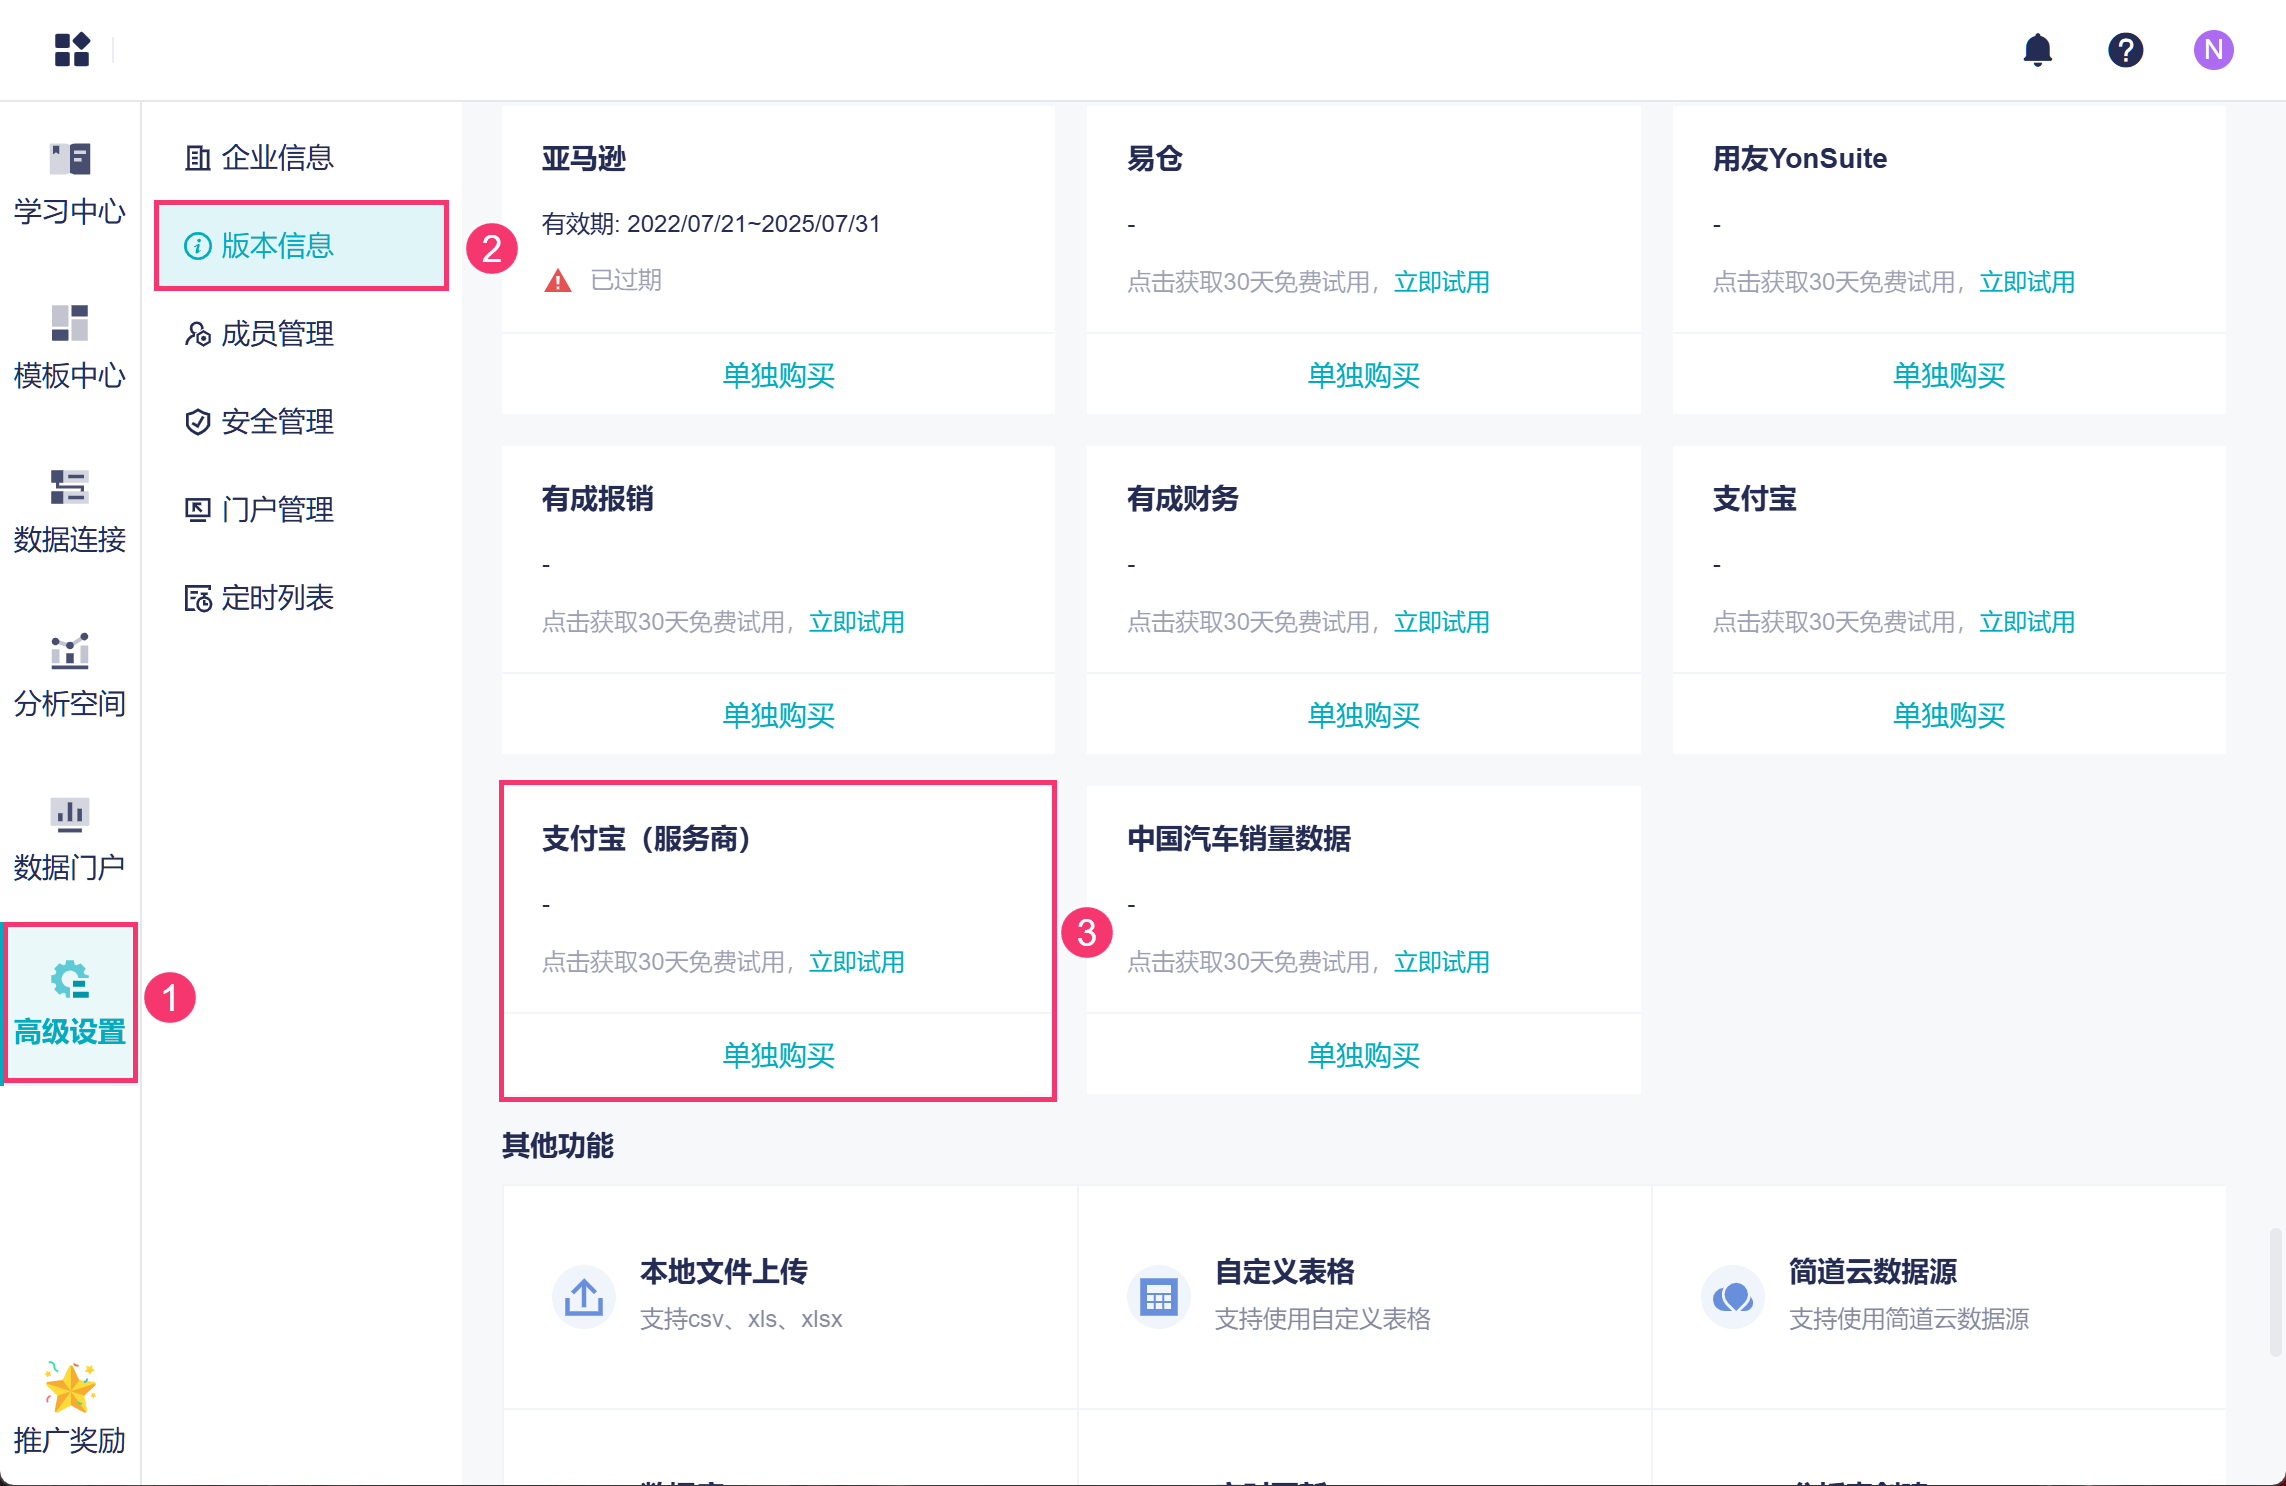This screenshot has height=1486, width=2286.
Task: Select 高级设置 in the sidebar
Action: 70,1003
